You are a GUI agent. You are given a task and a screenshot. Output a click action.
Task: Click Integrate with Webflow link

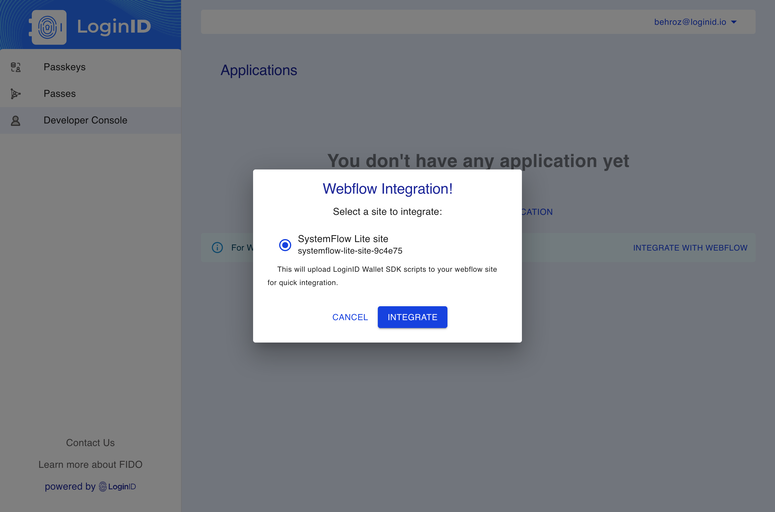point(690,248)
